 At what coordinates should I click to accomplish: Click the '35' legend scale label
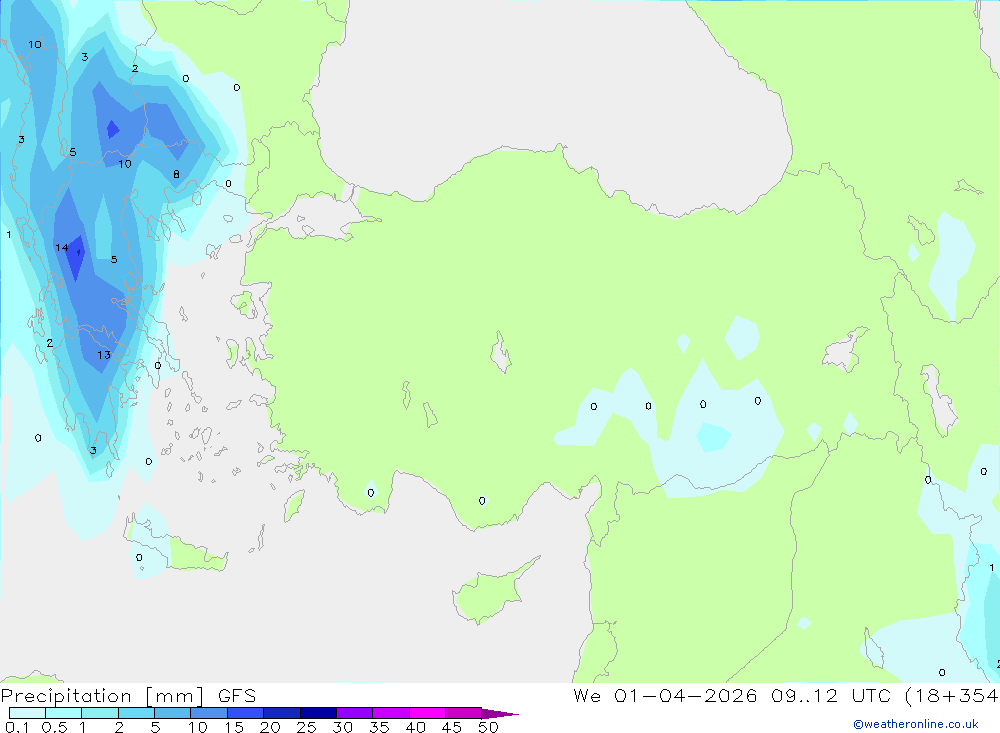tap(379, 727)
